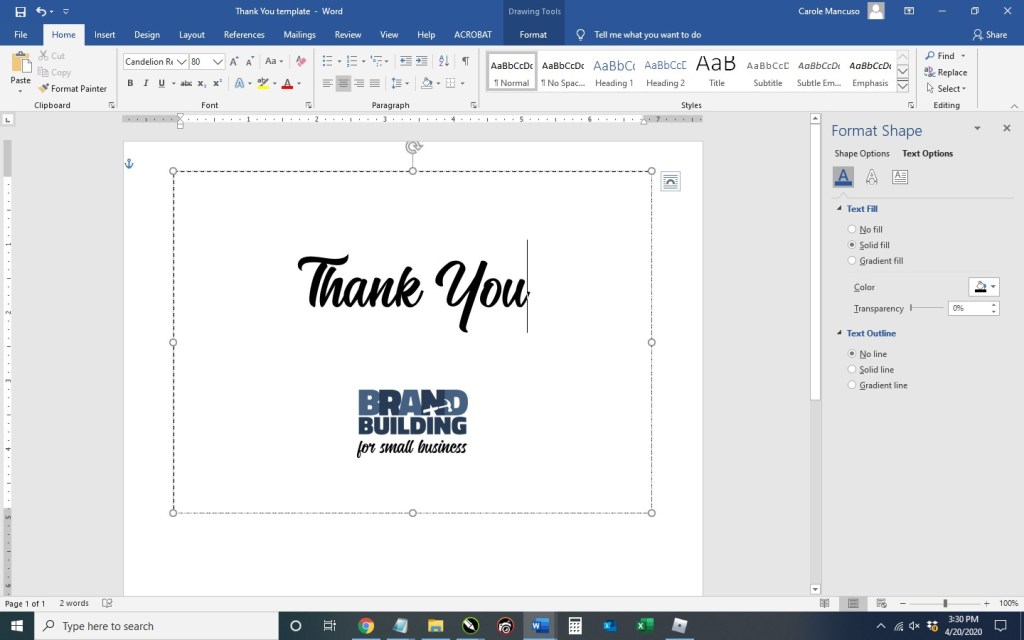Switch to the Shape Options tab
The image size is (1024, 640).
[x=861, y=154]
